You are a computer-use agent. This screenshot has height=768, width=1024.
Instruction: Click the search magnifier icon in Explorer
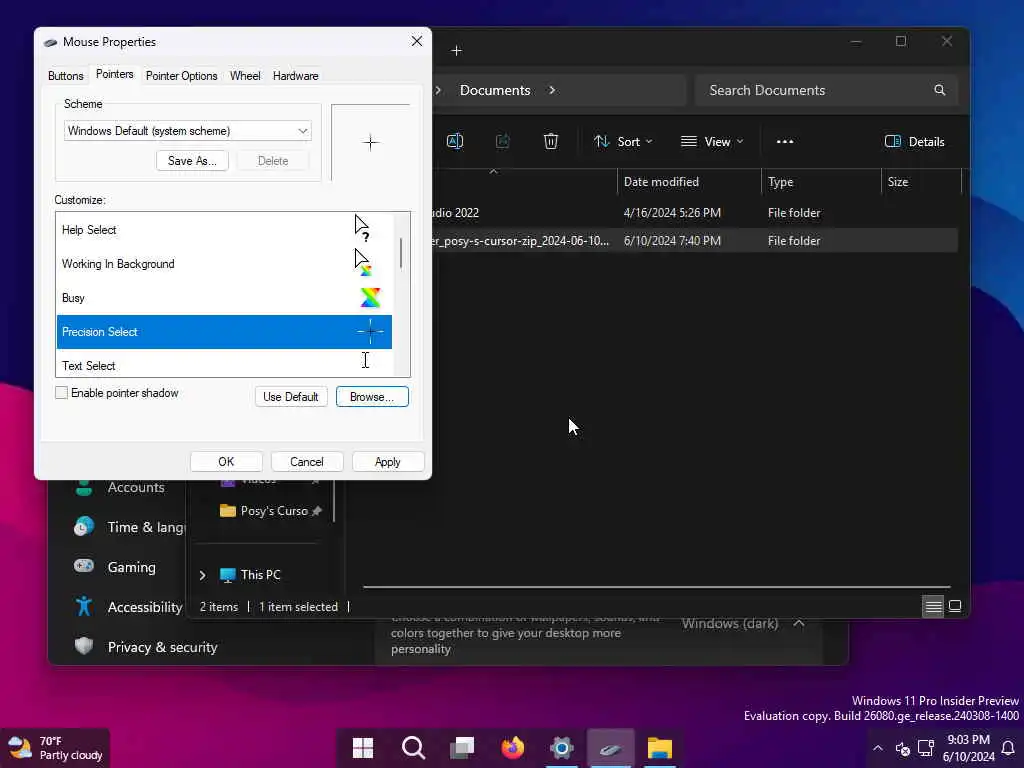[x=940, y=90]
